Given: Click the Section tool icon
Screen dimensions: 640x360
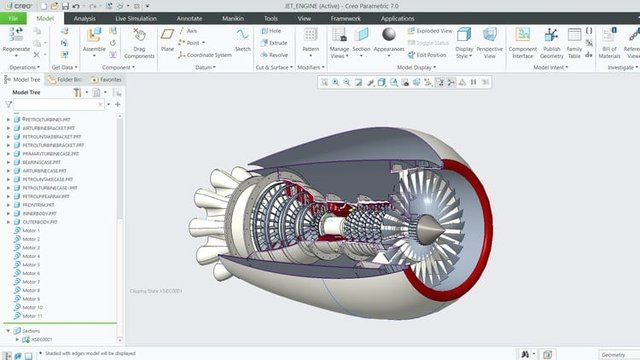Looking at the screenshot, I should (x=361, y=35).
